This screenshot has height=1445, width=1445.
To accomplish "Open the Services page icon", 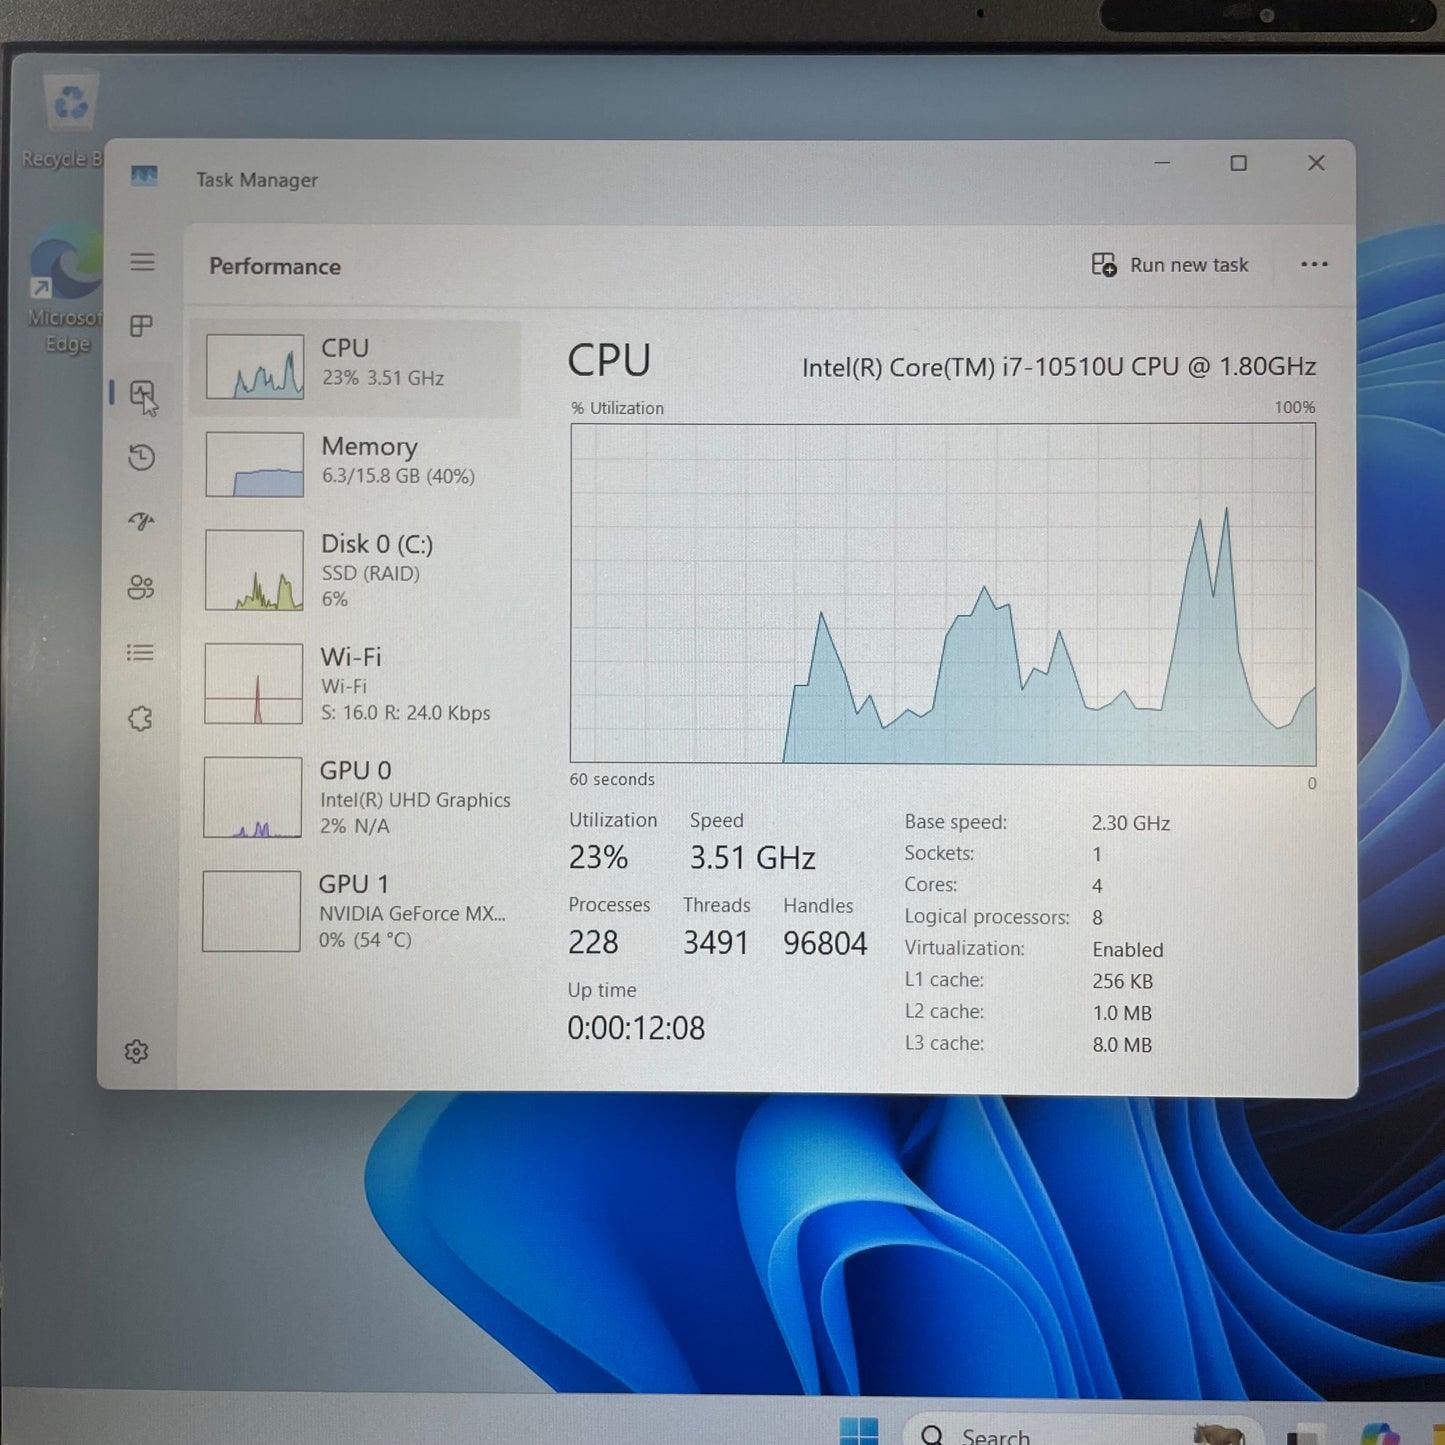I will click(140, 718).
